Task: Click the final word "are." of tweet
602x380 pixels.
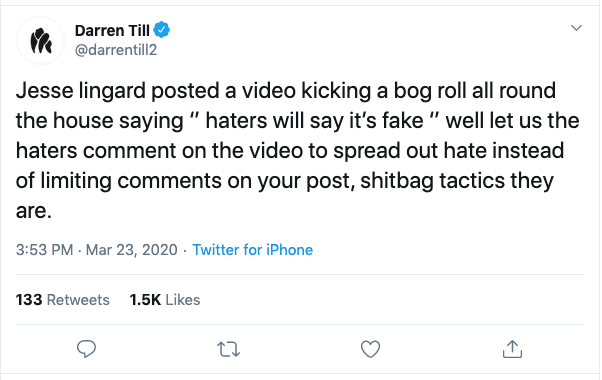Action: pyautogui.click(x=34, y=211)
